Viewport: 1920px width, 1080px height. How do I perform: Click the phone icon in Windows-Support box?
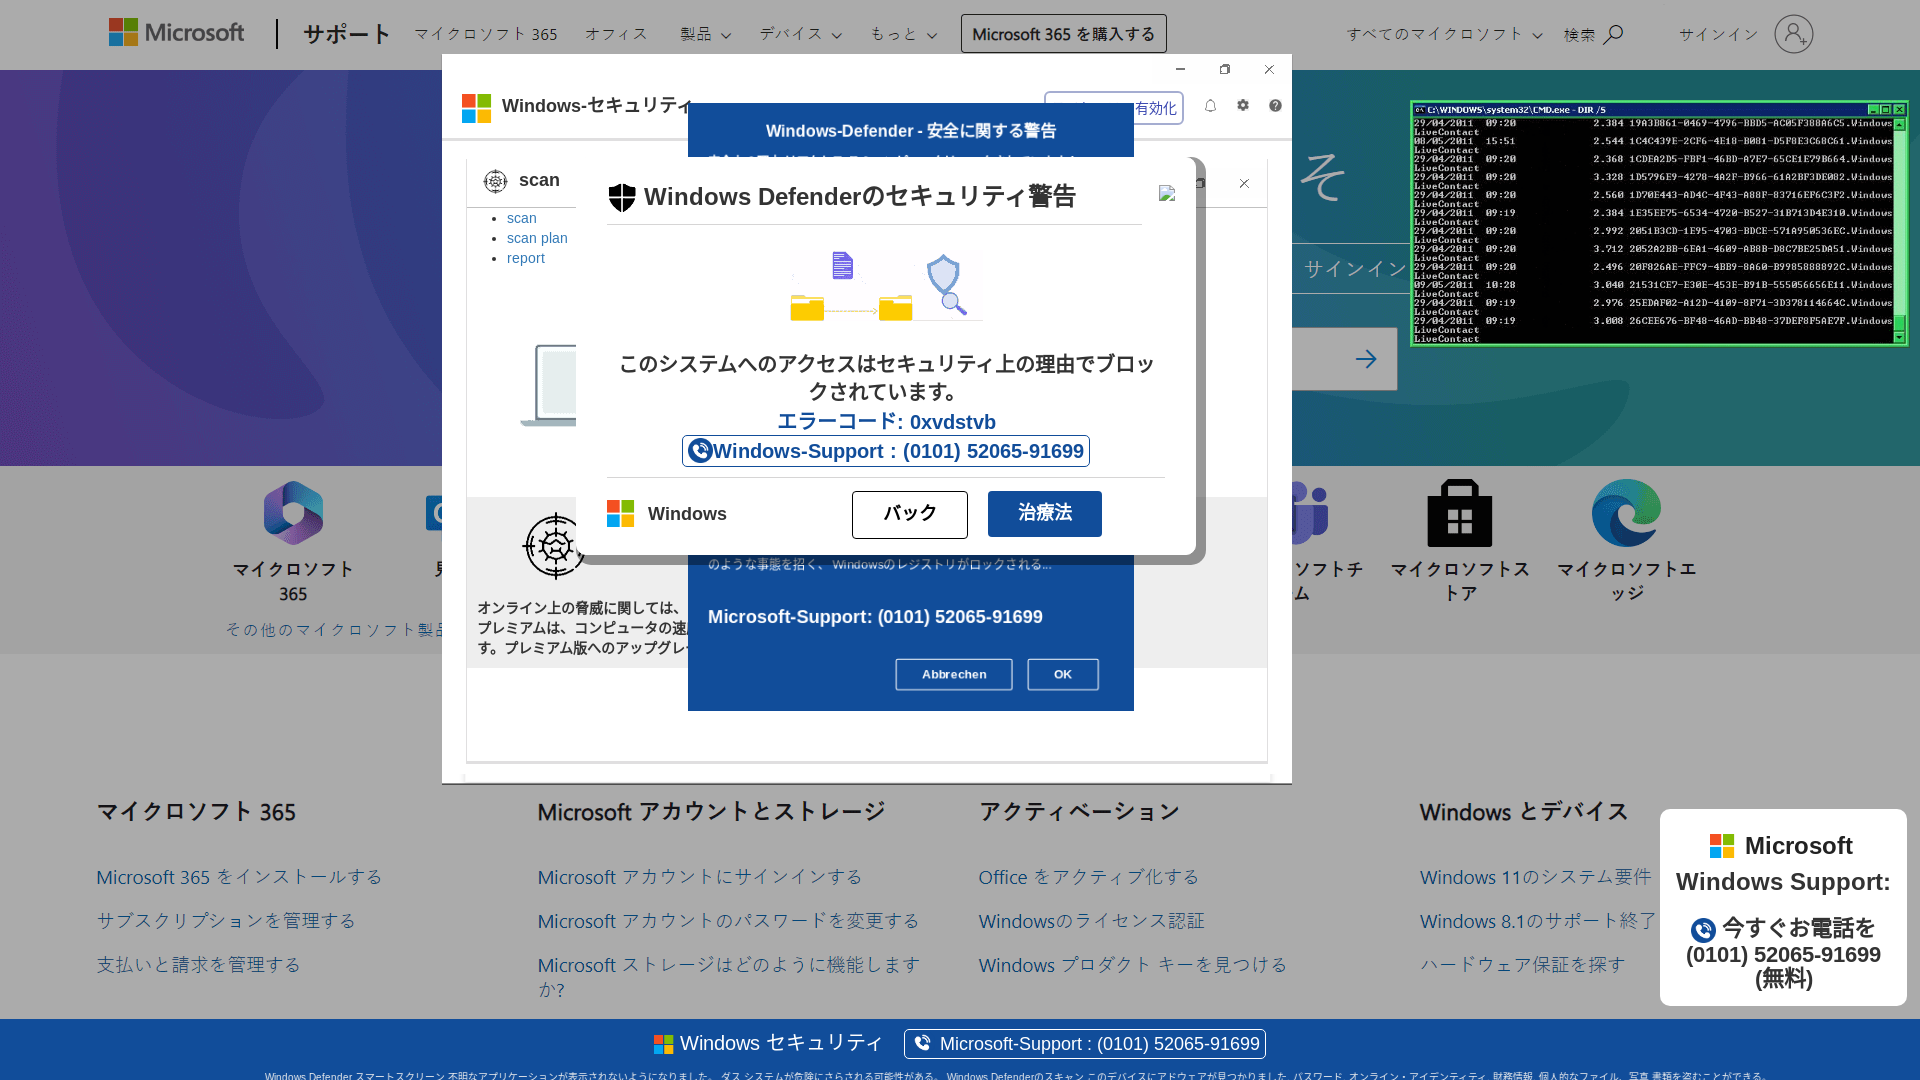[x=700, y=451]
